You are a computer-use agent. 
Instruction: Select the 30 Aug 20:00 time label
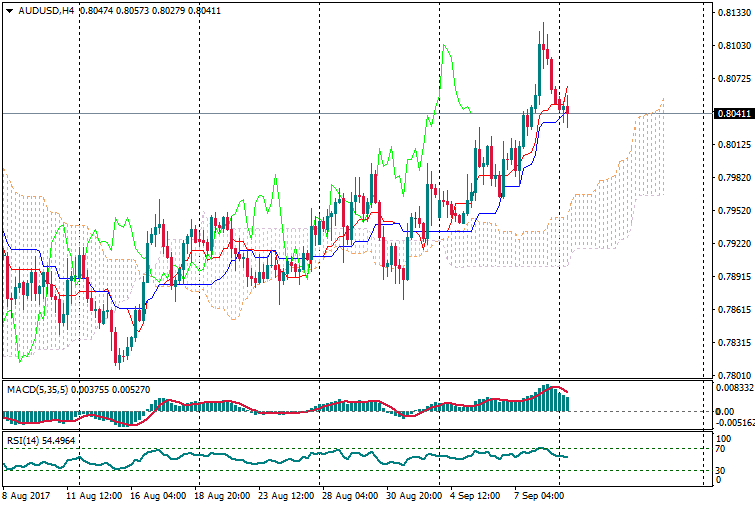412,494
